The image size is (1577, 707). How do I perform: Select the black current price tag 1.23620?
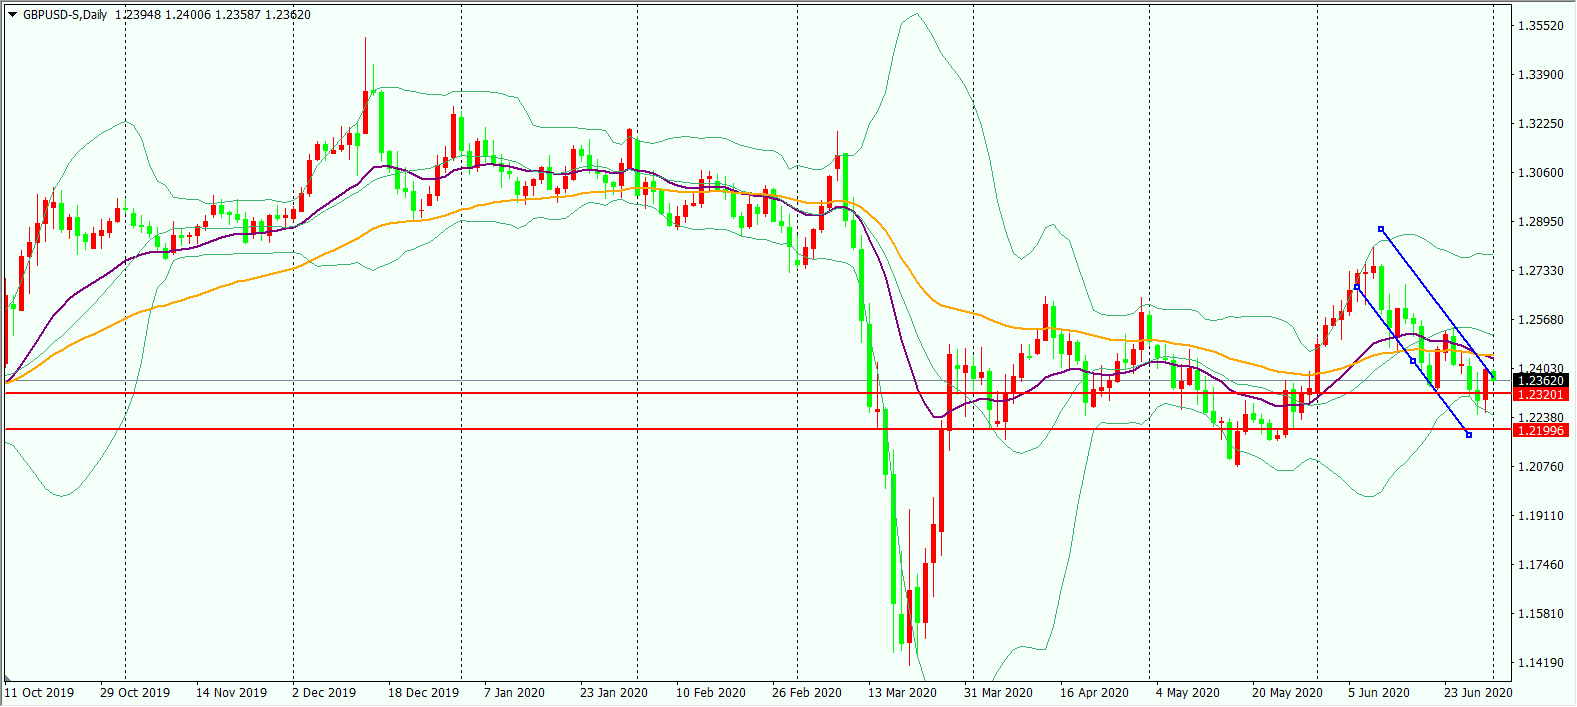[1541, 380]
